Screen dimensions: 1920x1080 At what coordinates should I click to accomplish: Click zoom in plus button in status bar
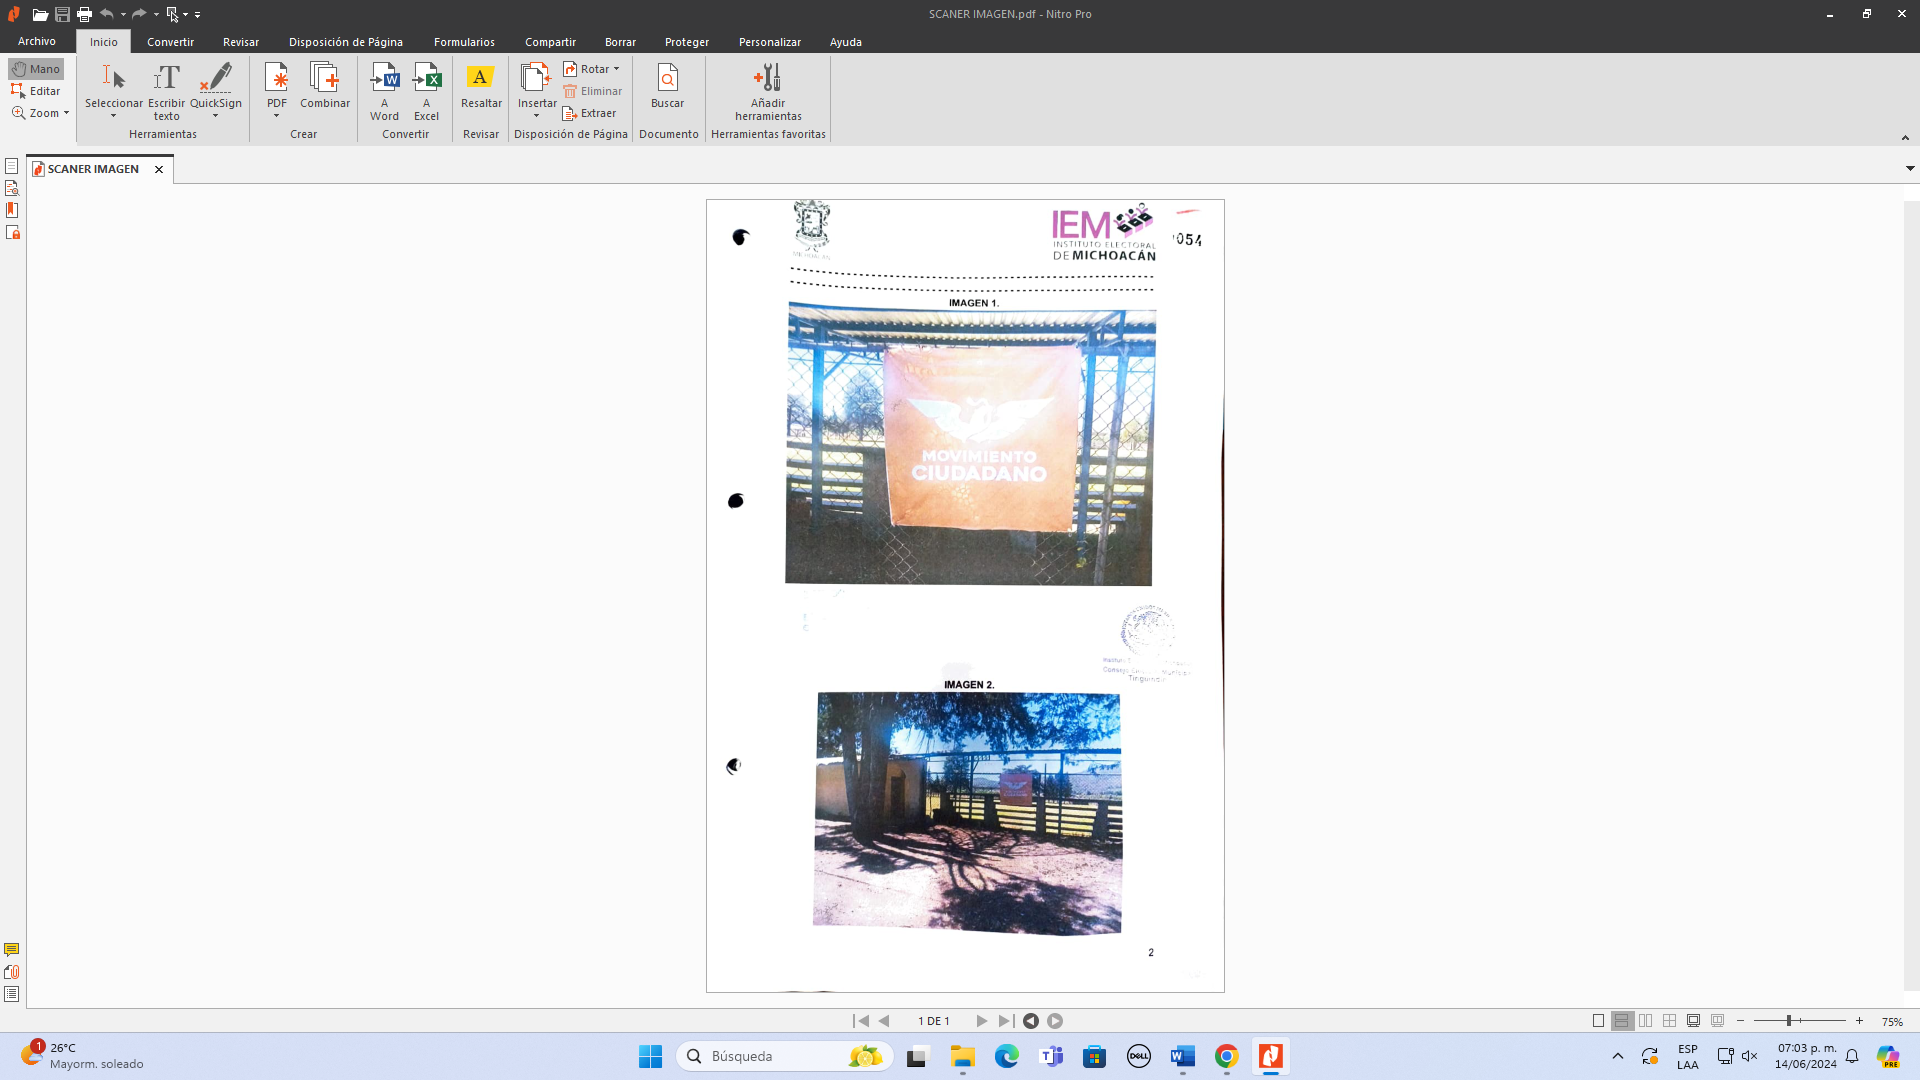pos(1859,1021)
